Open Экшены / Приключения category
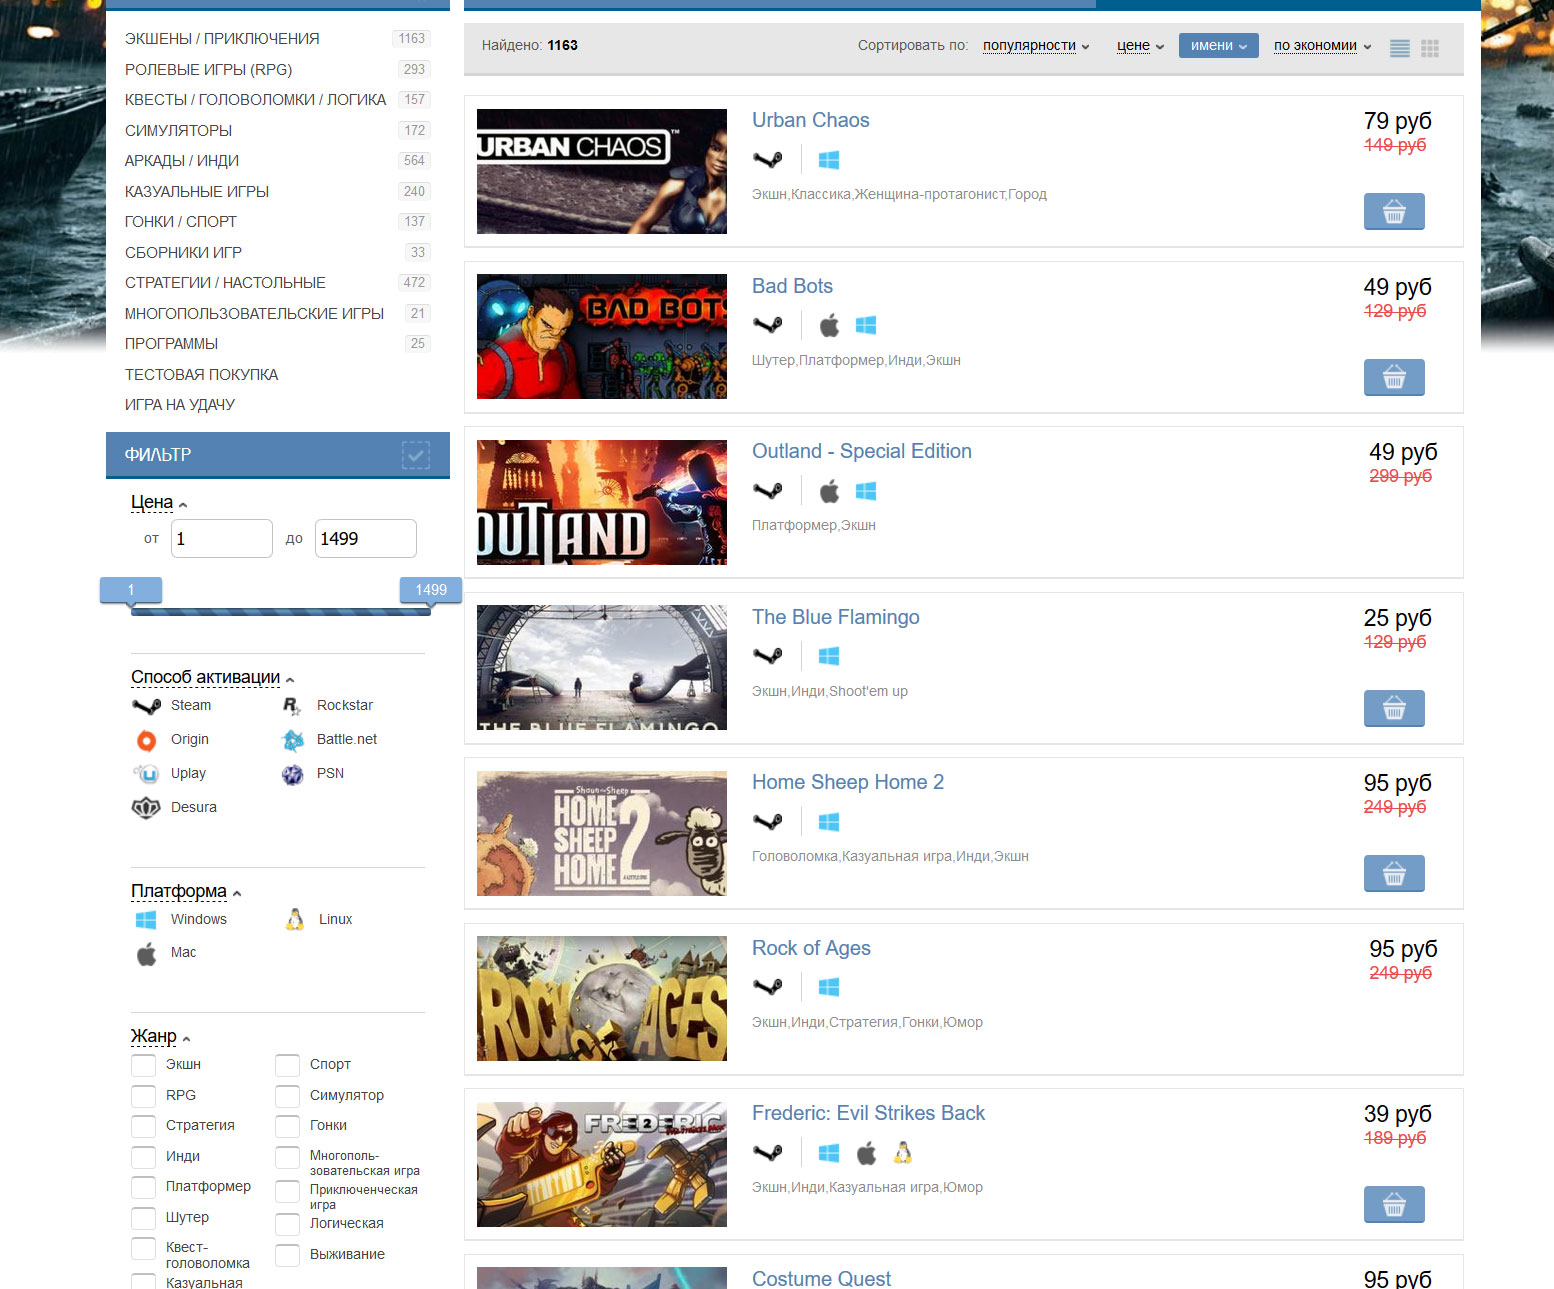Viewport: 1554px width, 1289px height. point(222,39)
